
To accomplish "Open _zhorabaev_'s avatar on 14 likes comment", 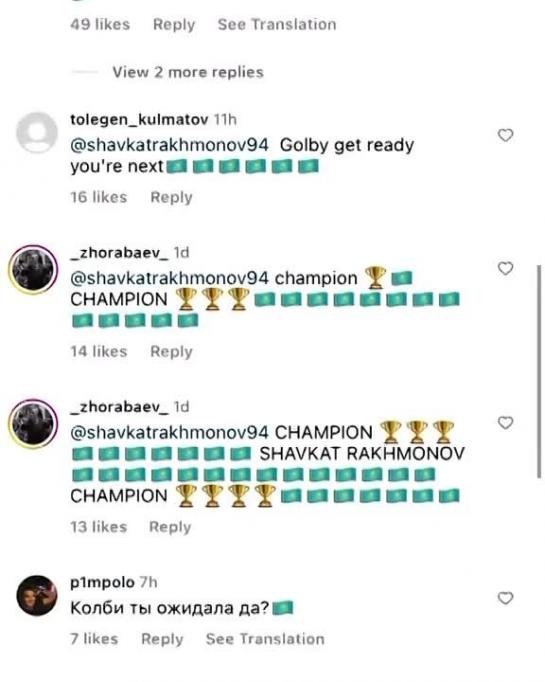I will pos(33,270).
